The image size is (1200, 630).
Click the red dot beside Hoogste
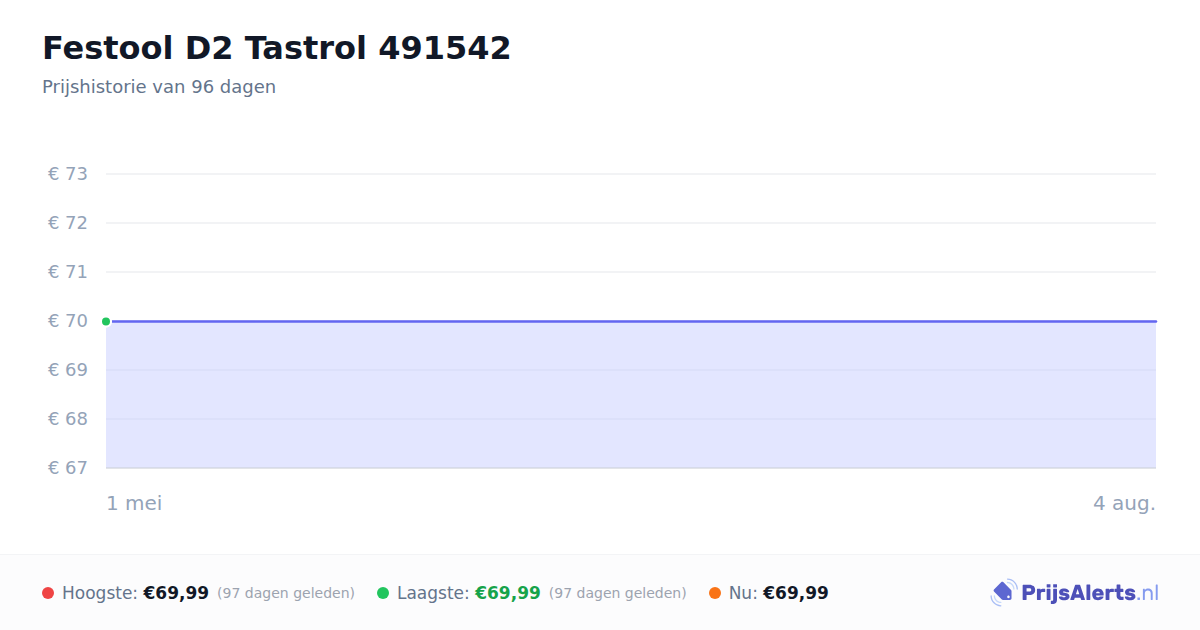(48, 593)
